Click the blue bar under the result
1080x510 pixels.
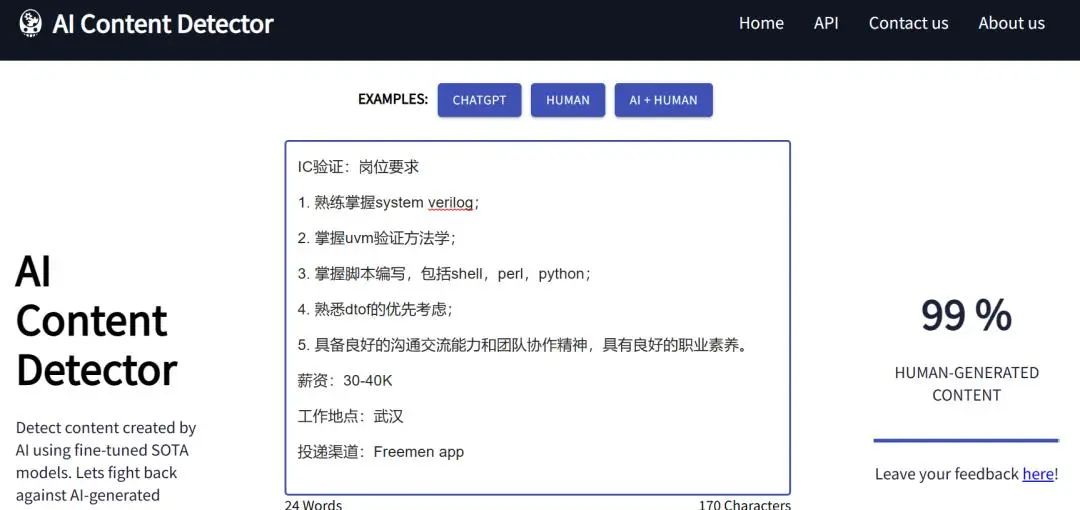[966, 440]
